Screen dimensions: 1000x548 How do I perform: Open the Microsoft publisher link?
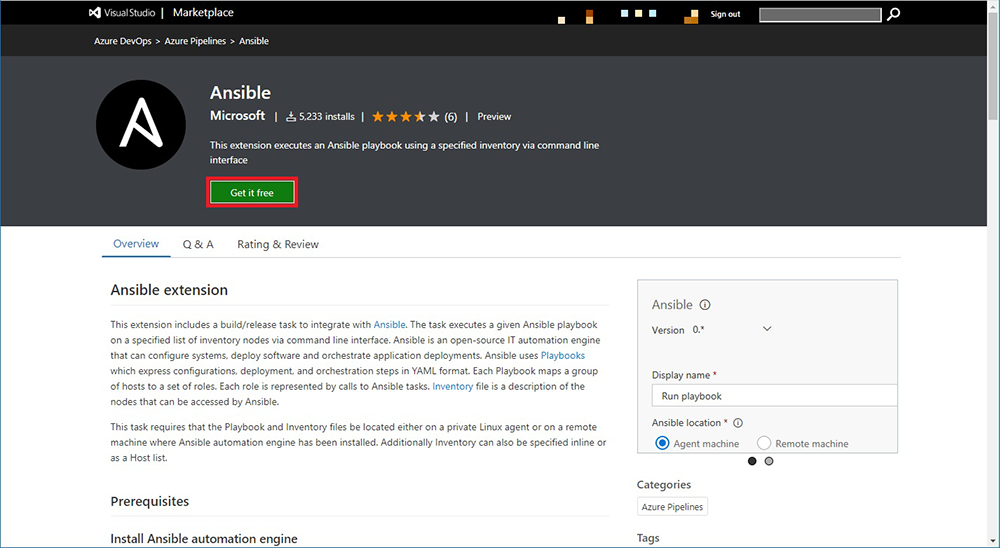(237, 115)
